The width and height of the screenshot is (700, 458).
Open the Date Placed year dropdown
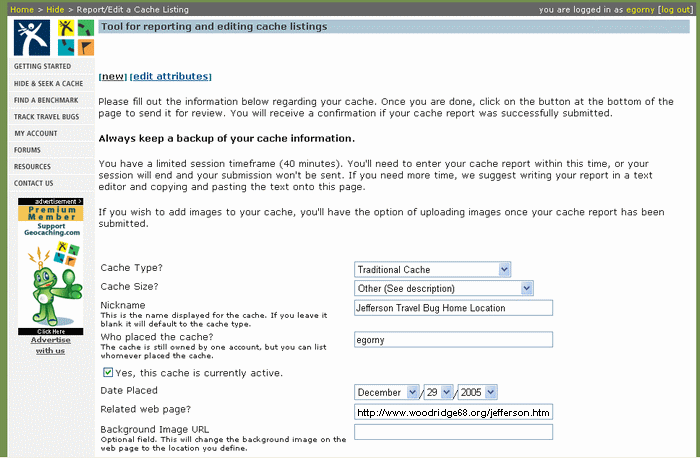477,392
